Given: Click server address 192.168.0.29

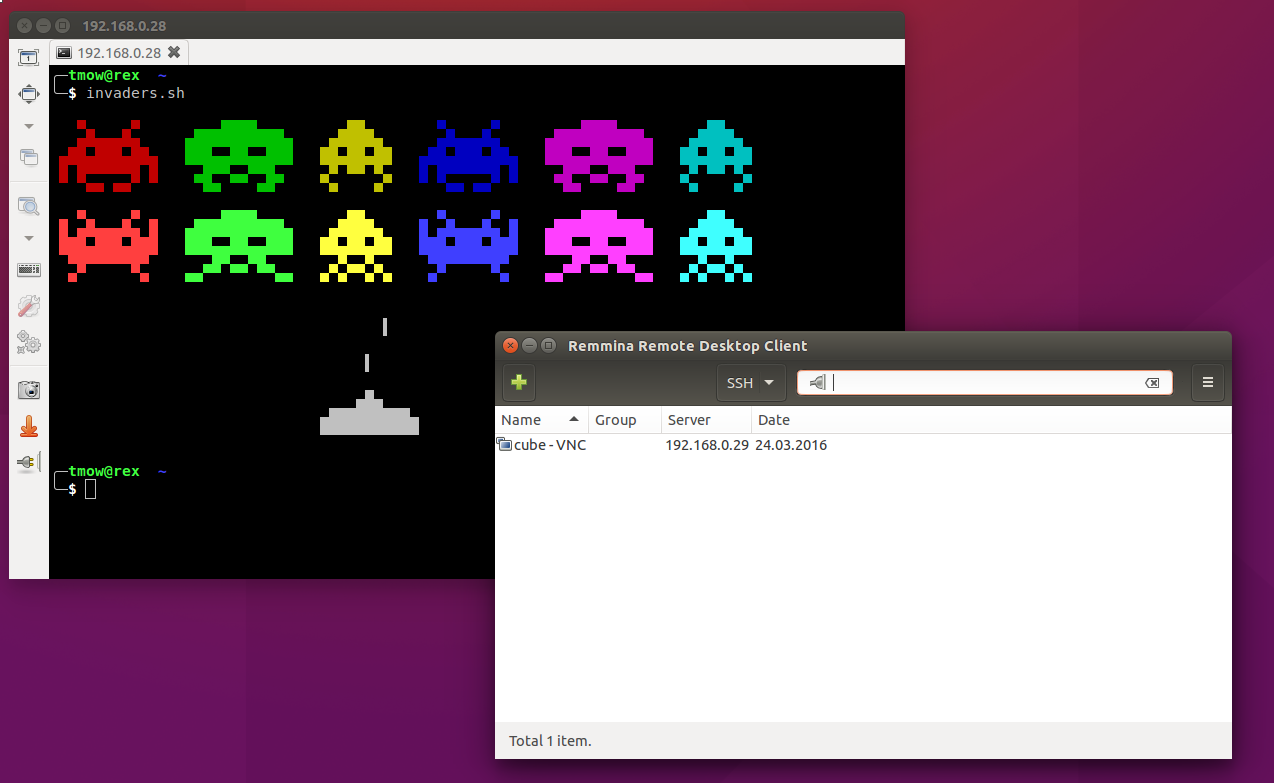Looking at the screenshot, I should (707, 445).
